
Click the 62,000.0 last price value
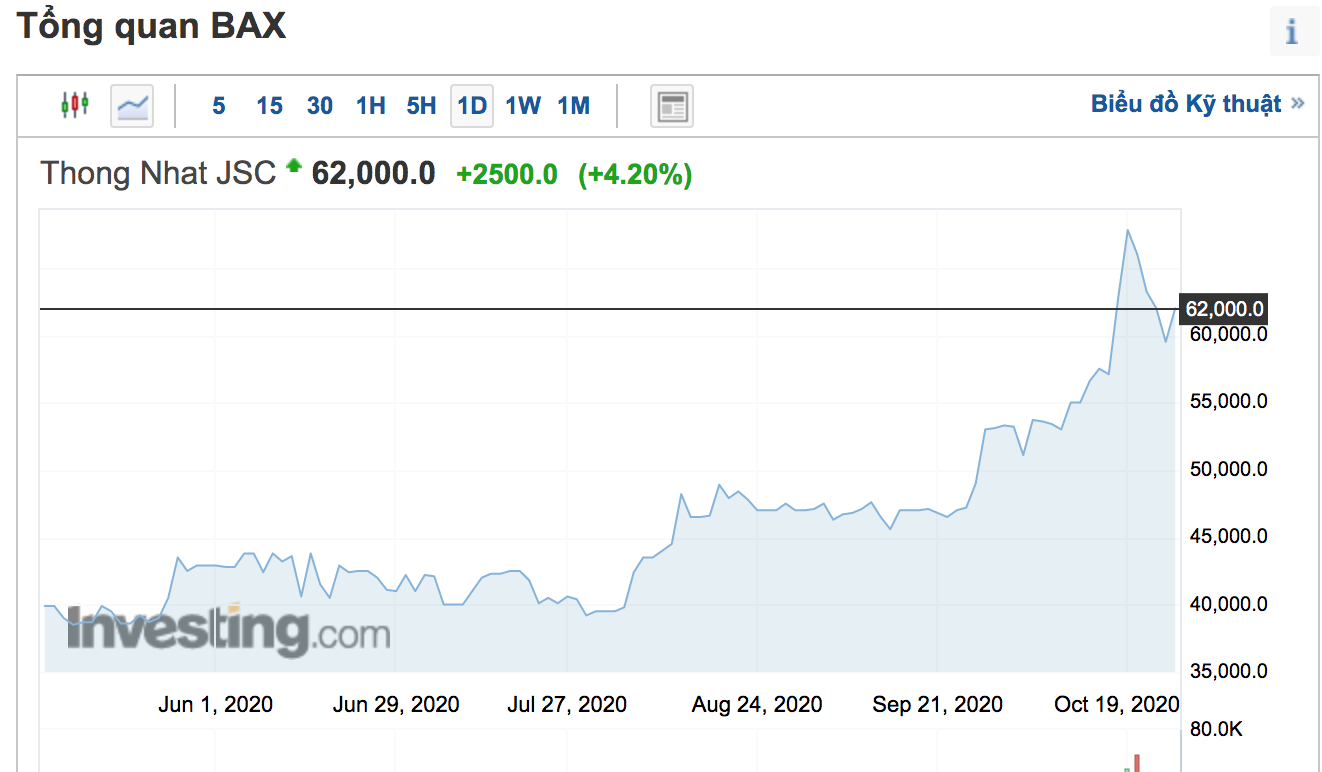pyautogui.click(x=374, y=174)
